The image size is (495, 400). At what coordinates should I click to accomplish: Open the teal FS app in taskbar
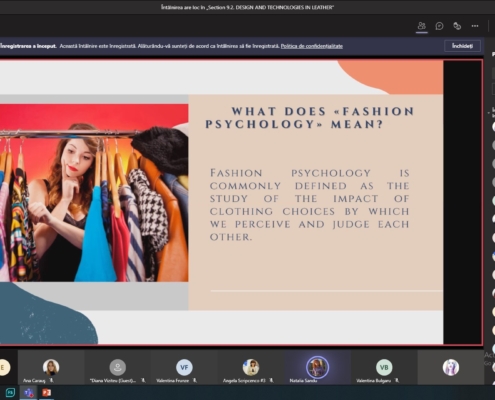click(x=11, y=393)
